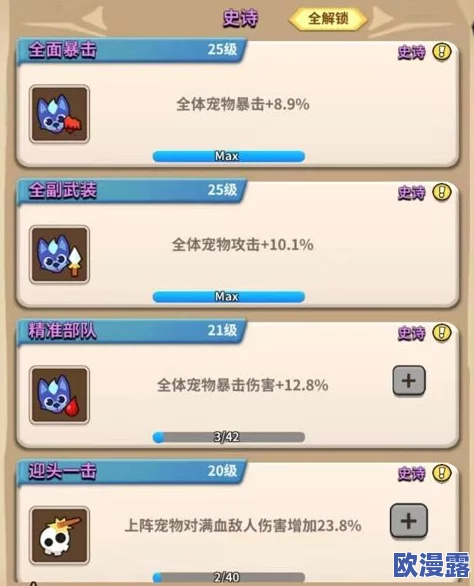Upgrade 迎头一击 with plus button
This screenshot has width=474, height=586.
point(409,521)
